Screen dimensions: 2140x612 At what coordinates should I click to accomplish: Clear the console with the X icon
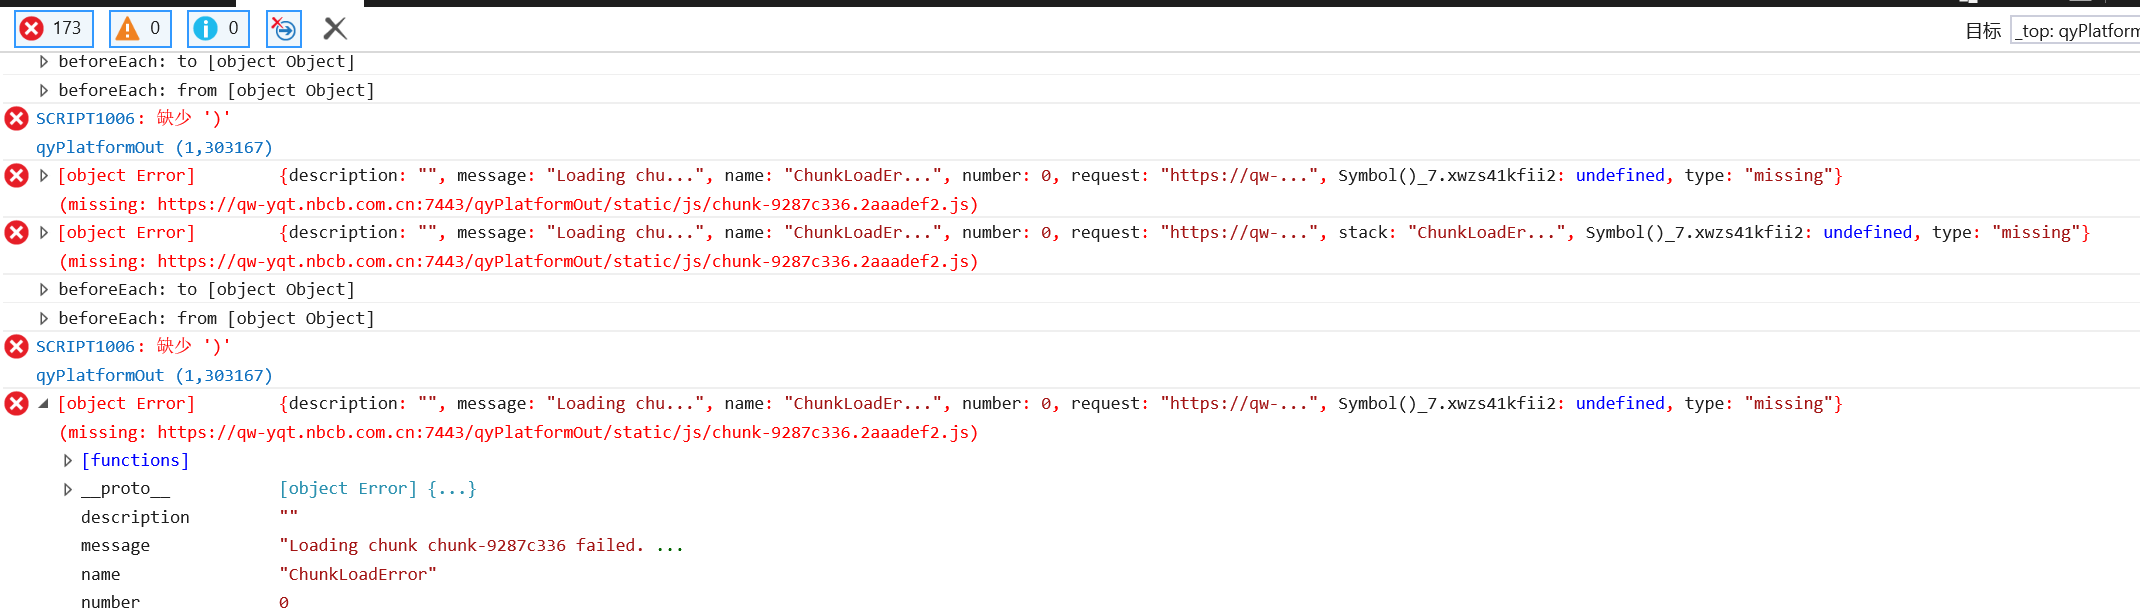pos(335,29)
